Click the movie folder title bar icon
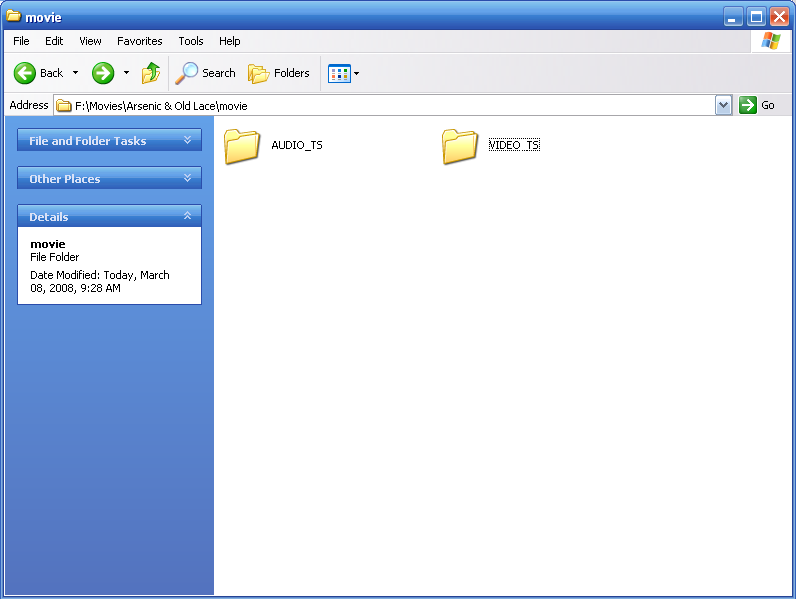 (x=13, y=16)
